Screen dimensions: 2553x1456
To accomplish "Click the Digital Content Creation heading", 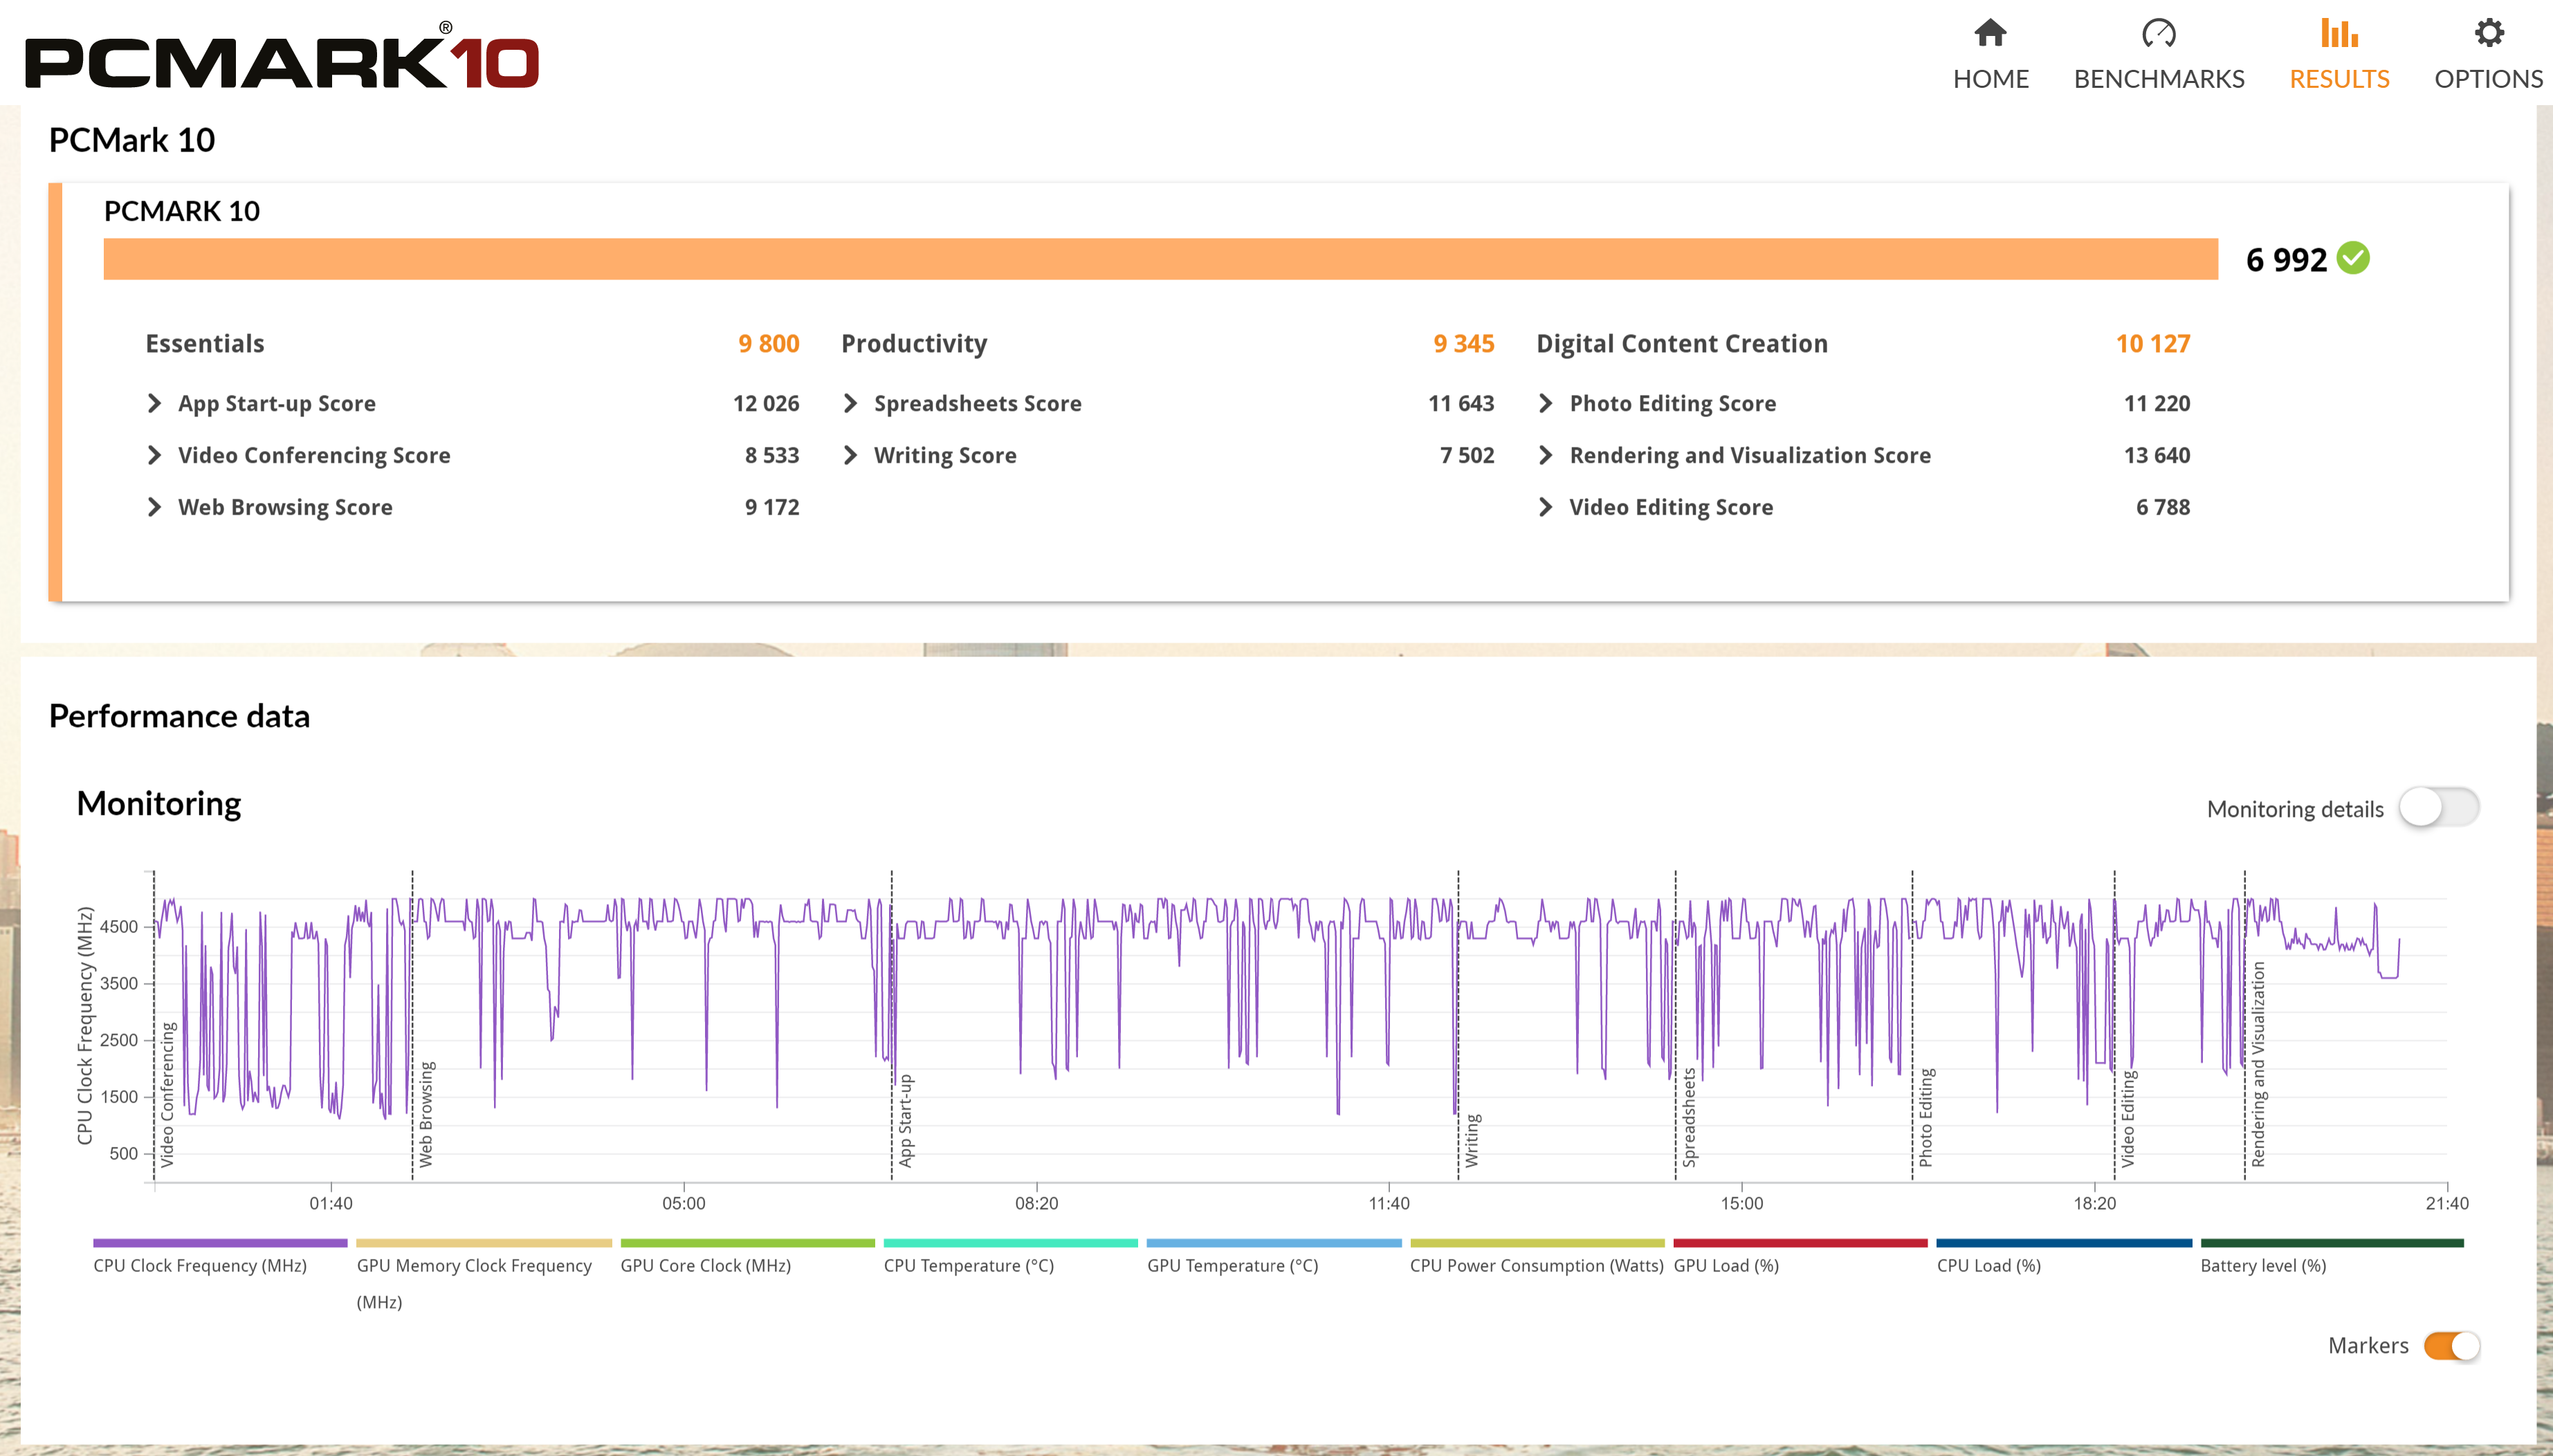I will point(1682,343).
